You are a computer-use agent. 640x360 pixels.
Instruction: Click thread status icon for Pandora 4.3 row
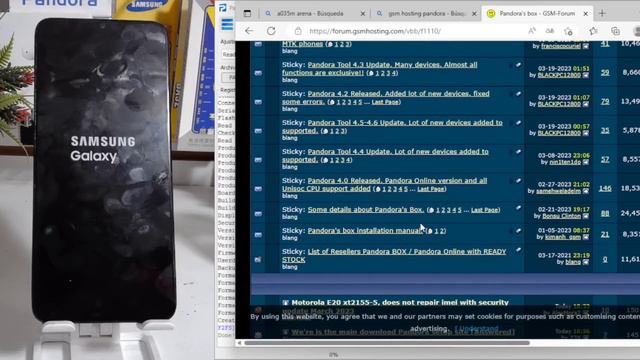[x=258, y=73]
